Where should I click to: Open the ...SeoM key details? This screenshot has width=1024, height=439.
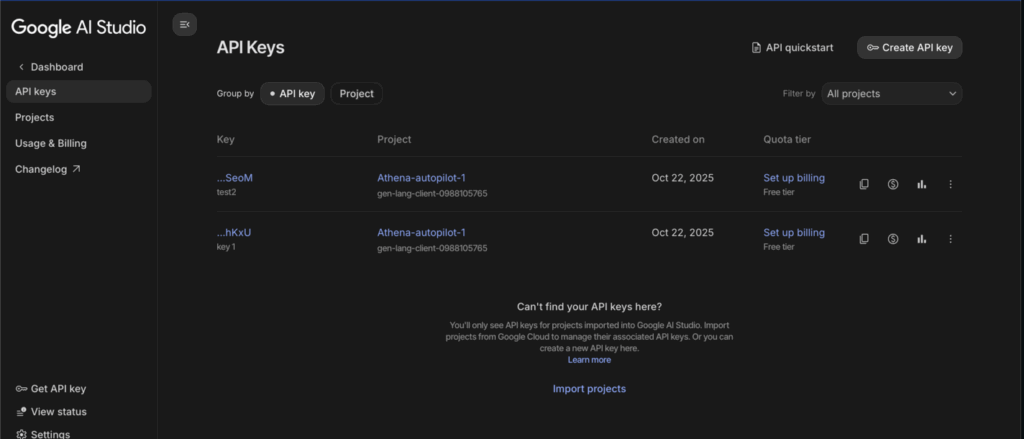point(235,178)
